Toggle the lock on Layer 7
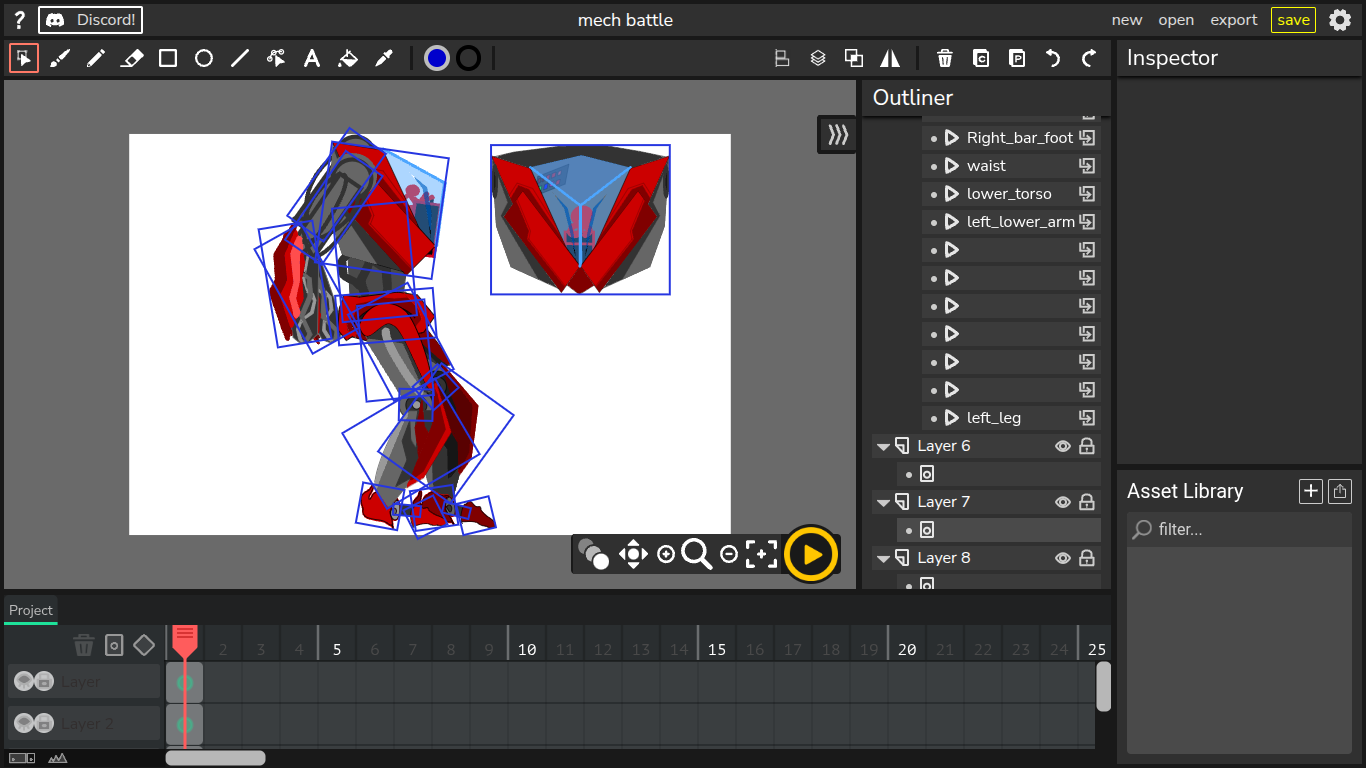Screen dimensions: 1366x768 [1087, 502]
